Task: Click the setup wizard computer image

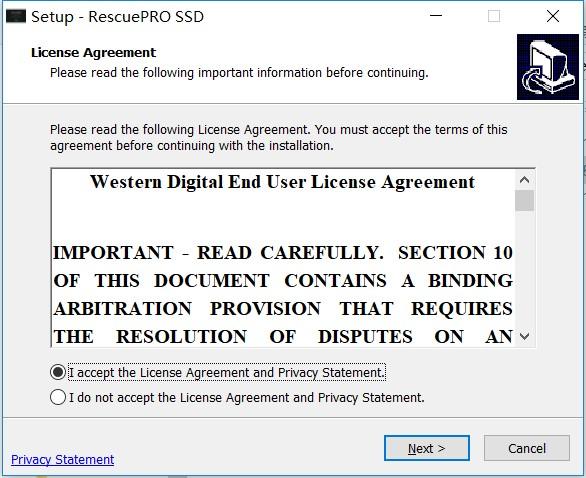Action: pyautogui.click(x=548, y=67)
